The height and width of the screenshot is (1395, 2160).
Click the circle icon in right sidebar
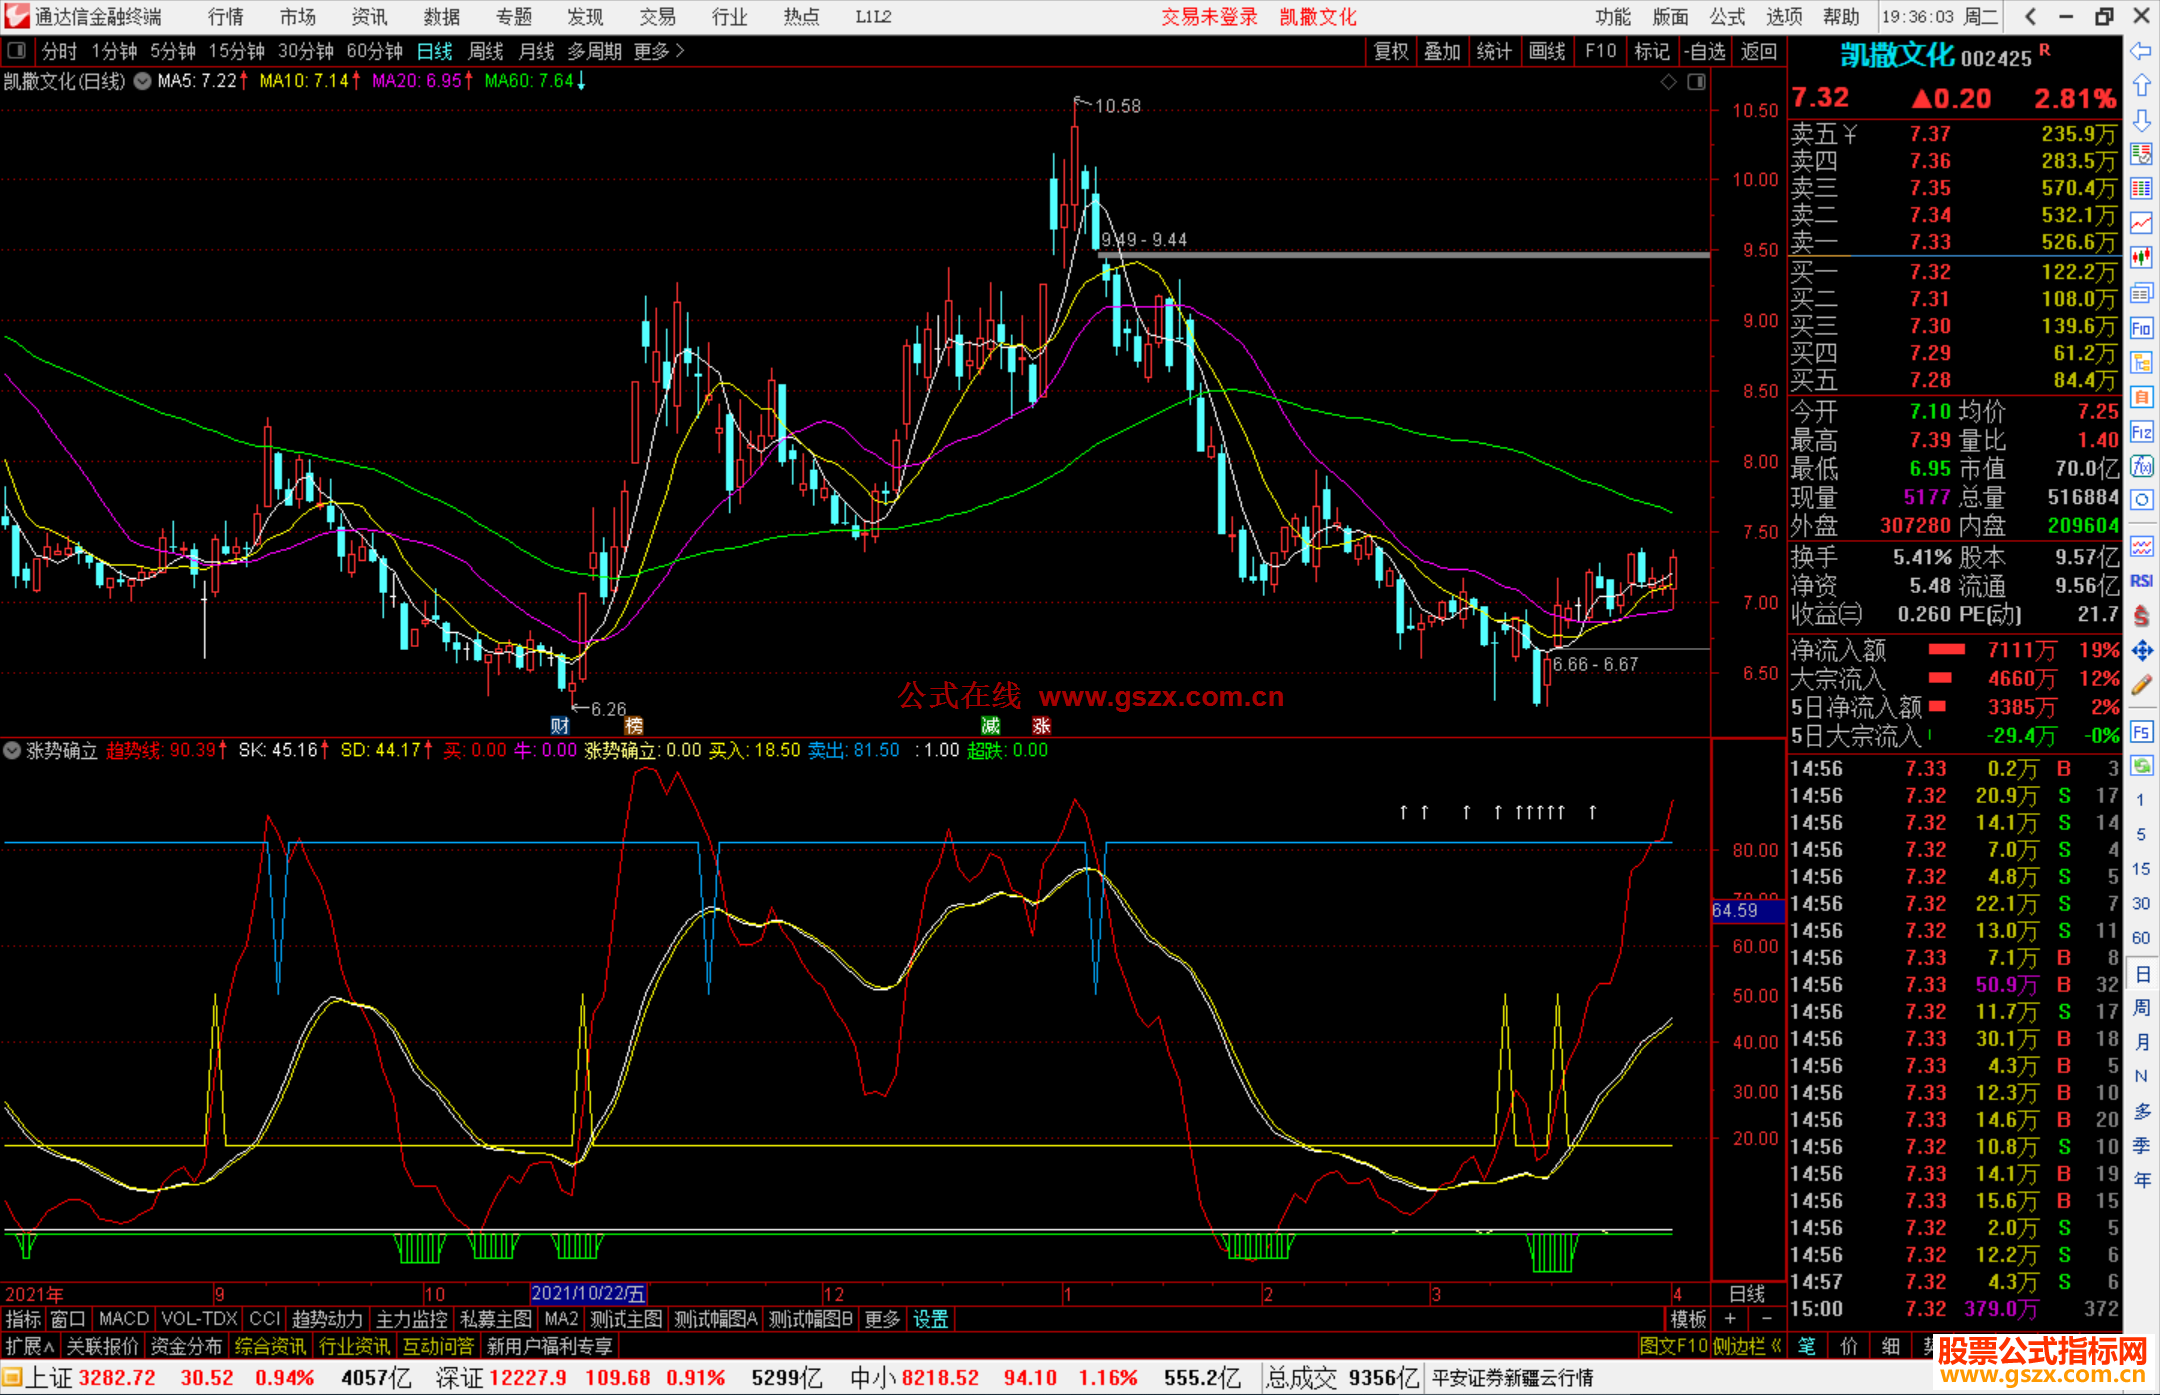[x=2141, y=500]
